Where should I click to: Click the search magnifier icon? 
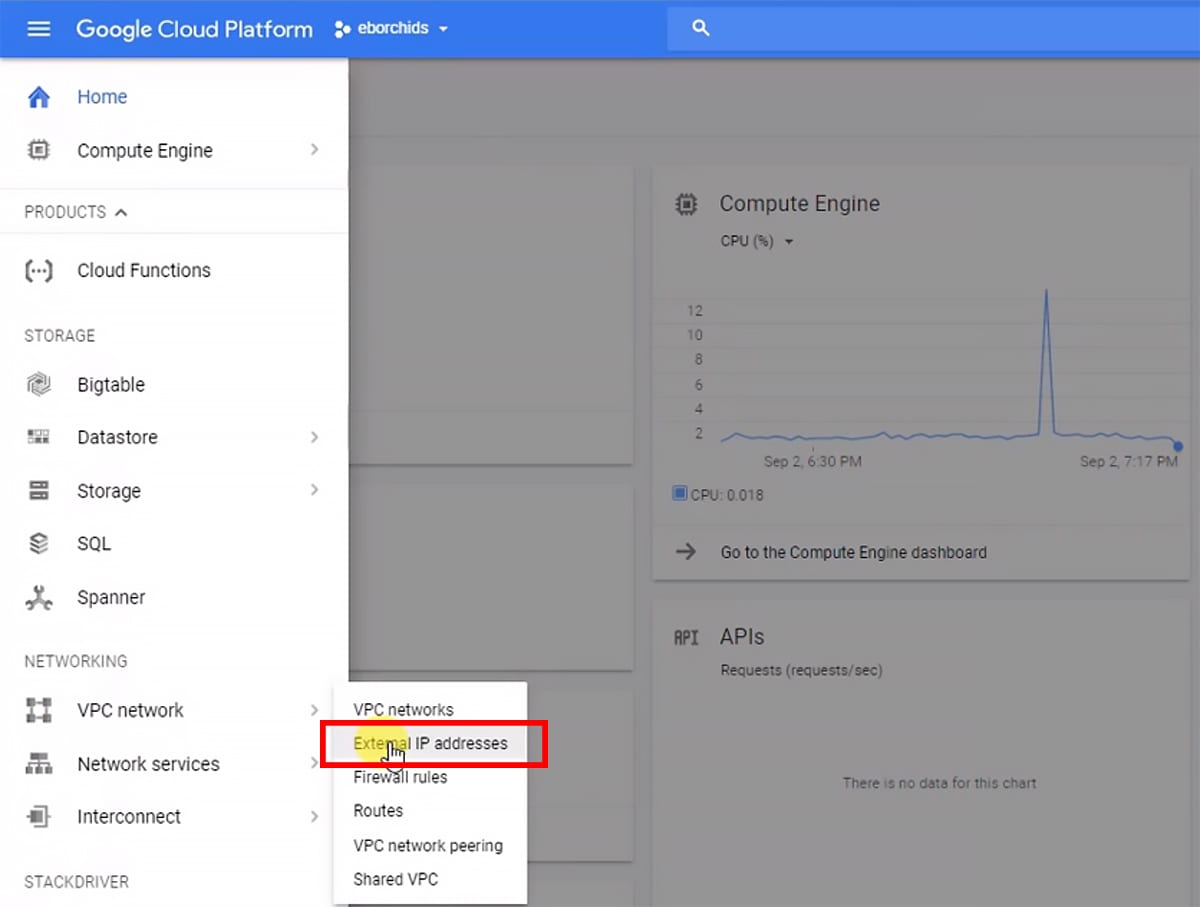point(701,29)
